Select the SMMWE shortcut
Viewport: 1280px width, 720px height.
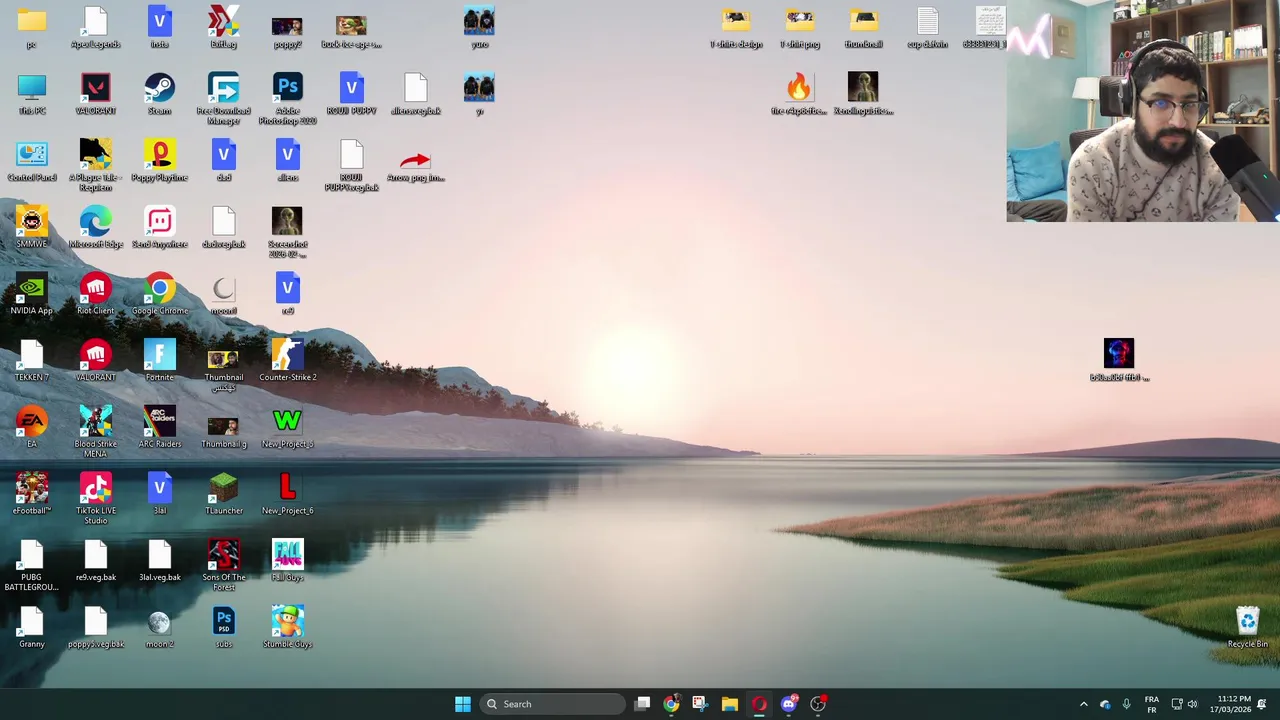tap(31, 228)
